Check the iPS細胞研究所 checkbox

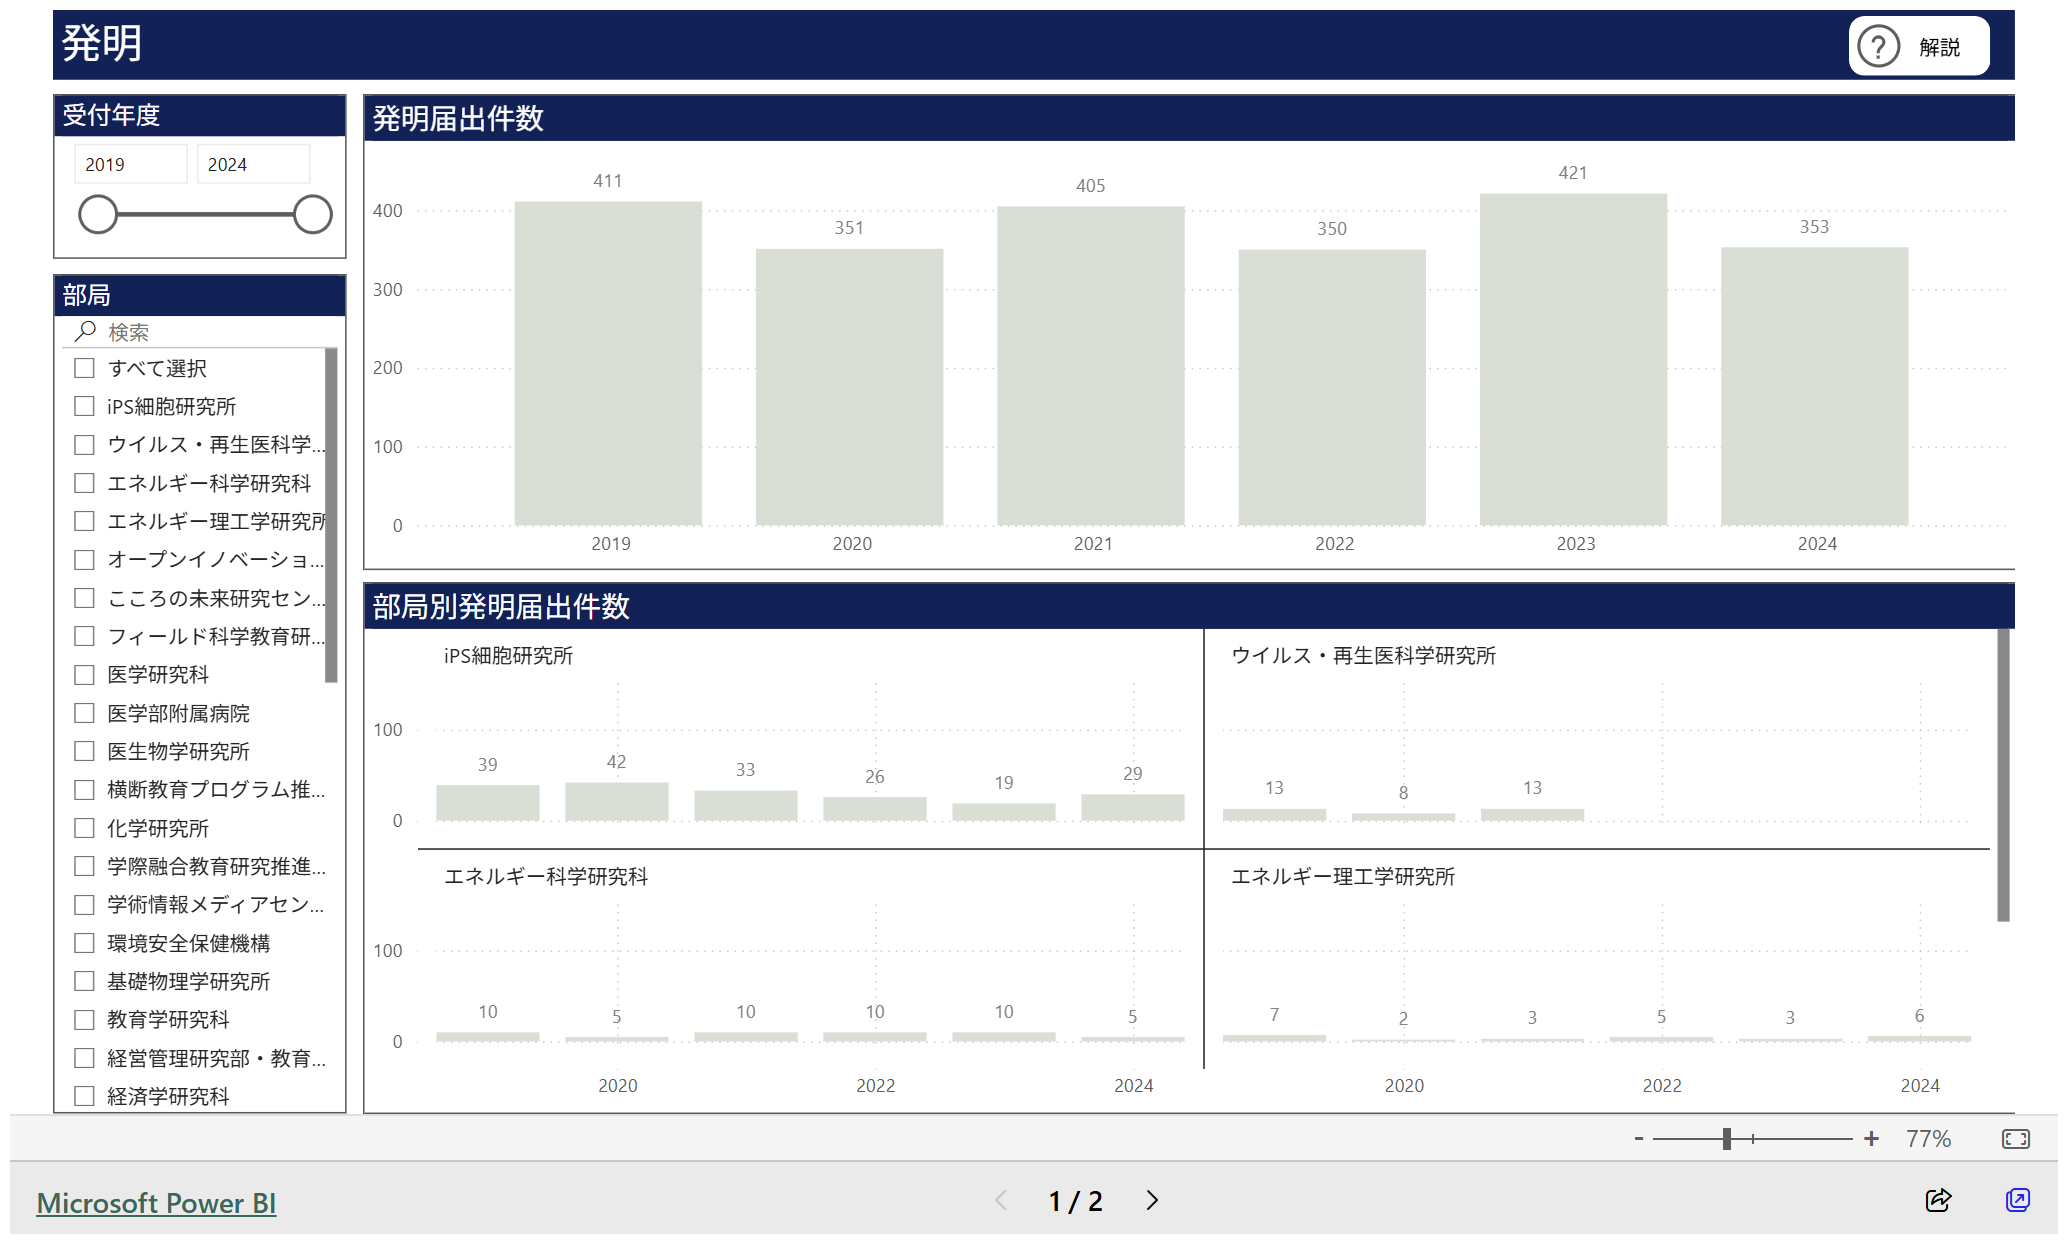tap(85, 406)
